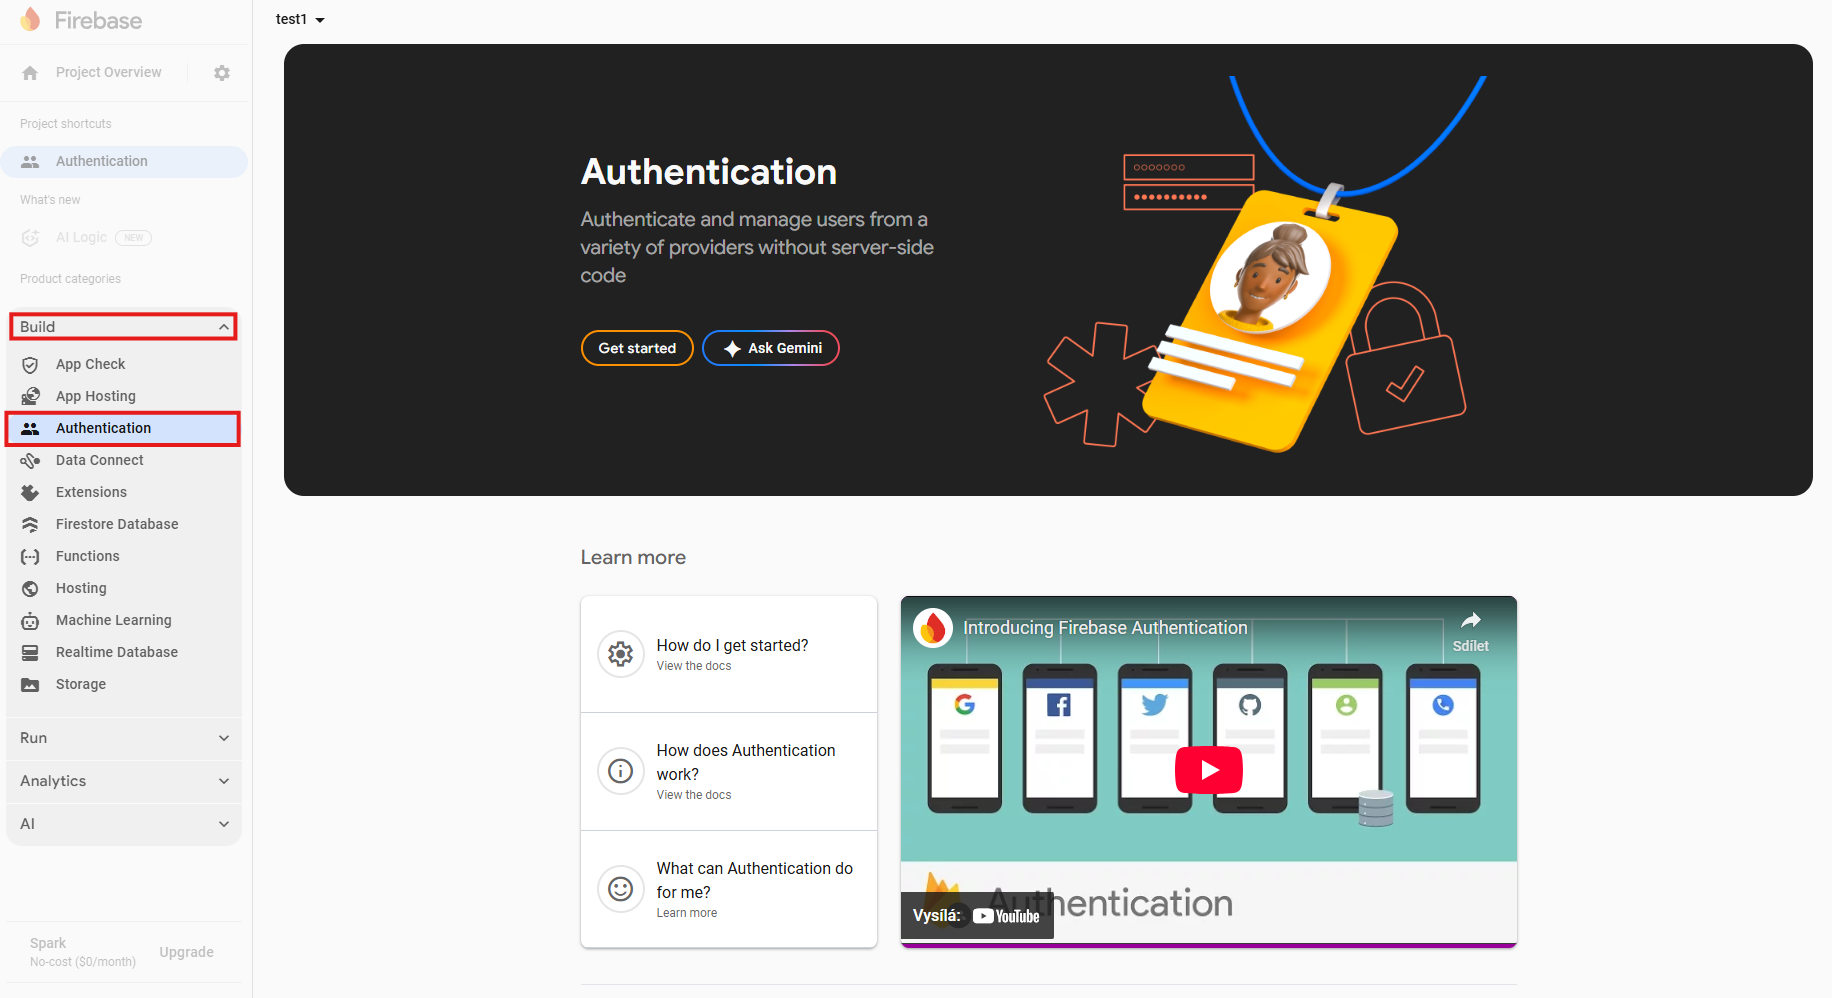The height and width of the screenshot is (998, 1832).
Task: Open the video title Introducing Firebase Authentication
Action: point(1105,628)
